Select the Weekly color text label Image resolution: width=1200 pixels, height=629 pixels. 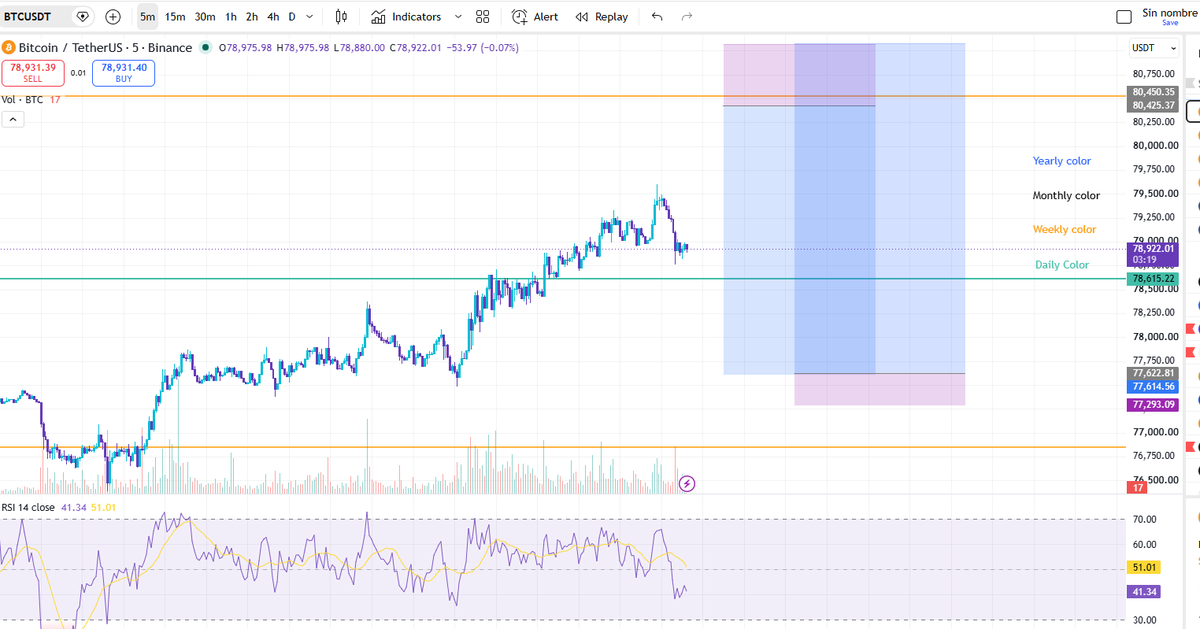click(x=1064, y=230)
